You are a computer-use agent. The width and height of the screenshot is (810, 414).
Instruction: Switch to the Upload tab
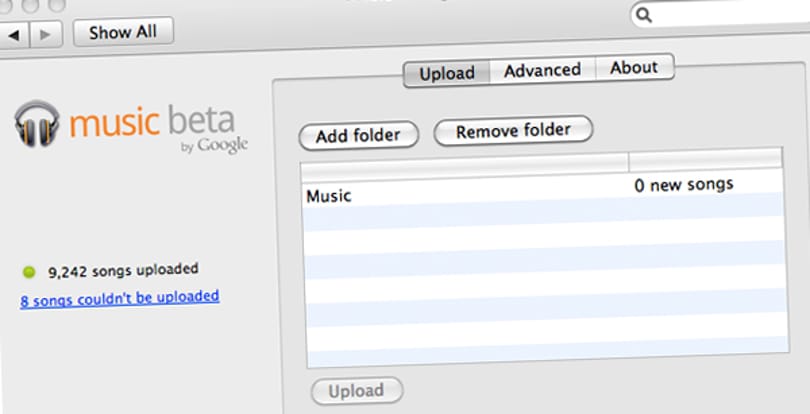[447, 73]
